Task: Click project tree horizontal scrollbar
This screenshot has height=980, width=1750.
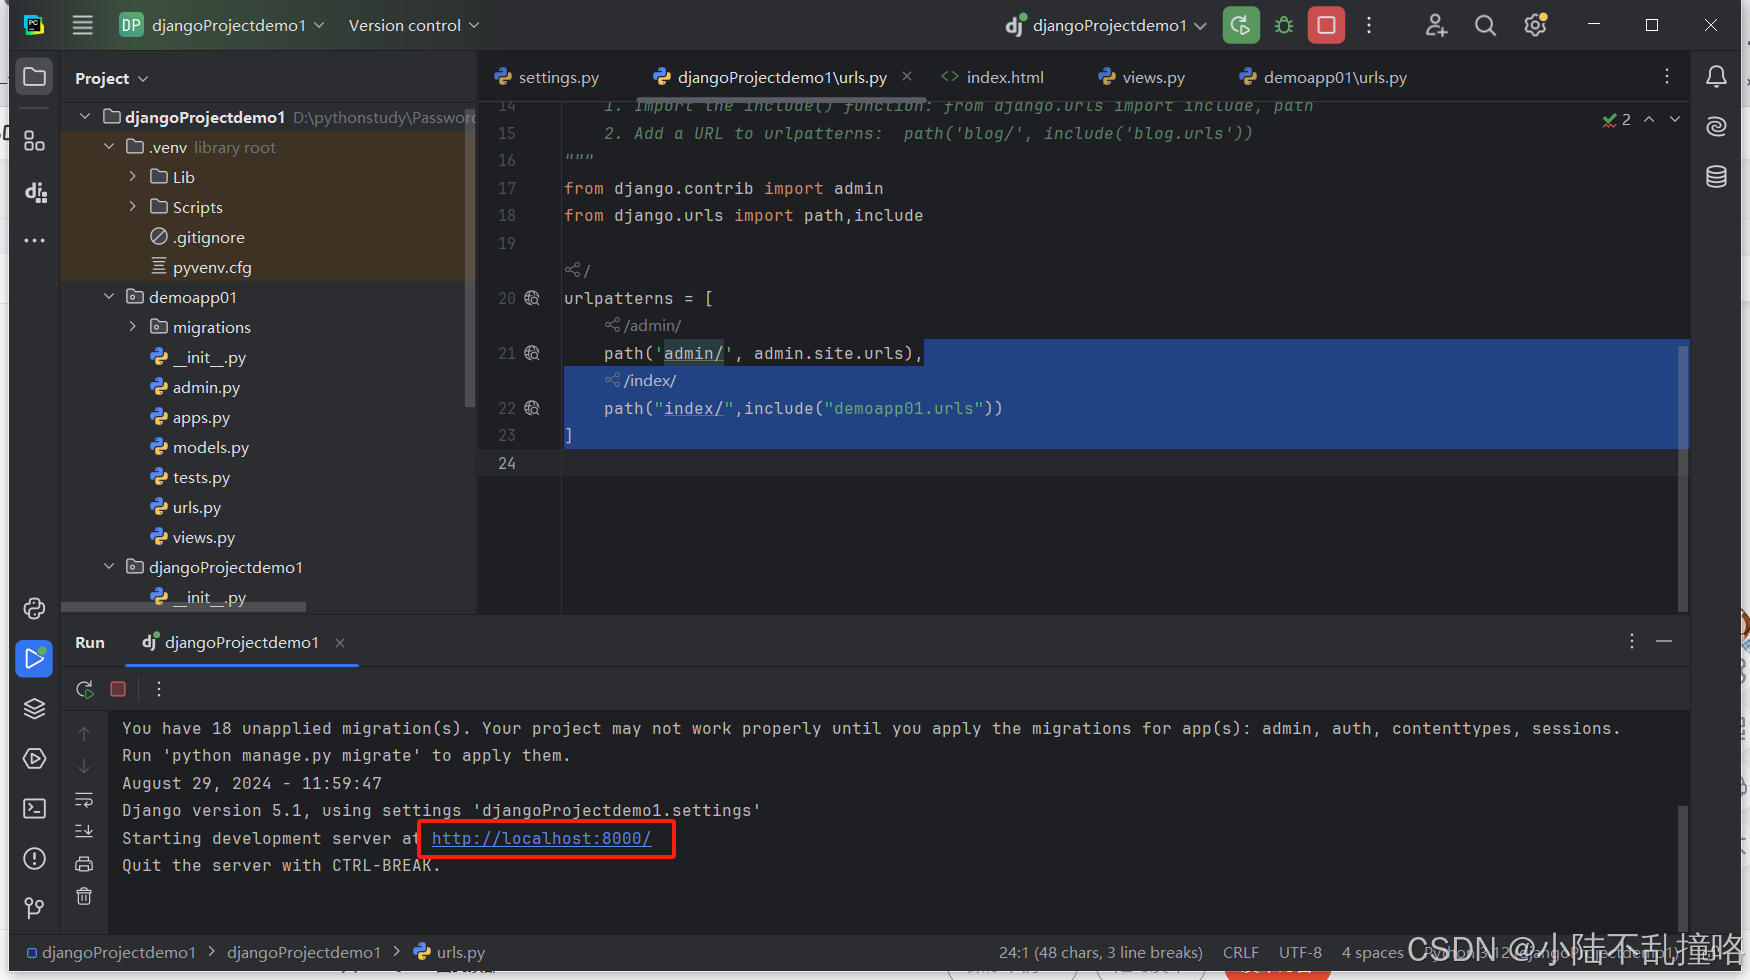Action: 183,606
